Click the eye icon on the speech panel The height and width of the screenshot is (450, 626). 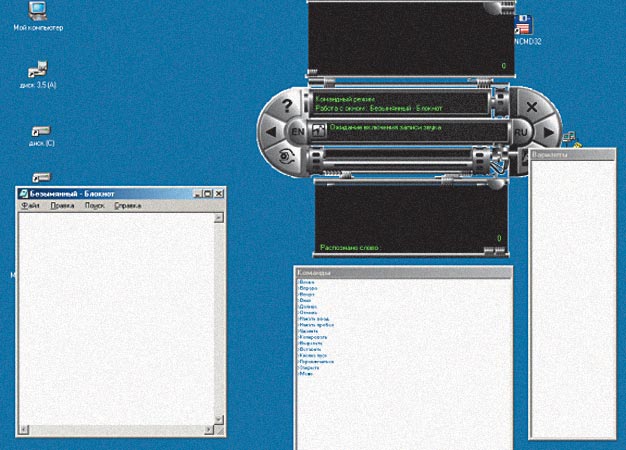point(288,156)
